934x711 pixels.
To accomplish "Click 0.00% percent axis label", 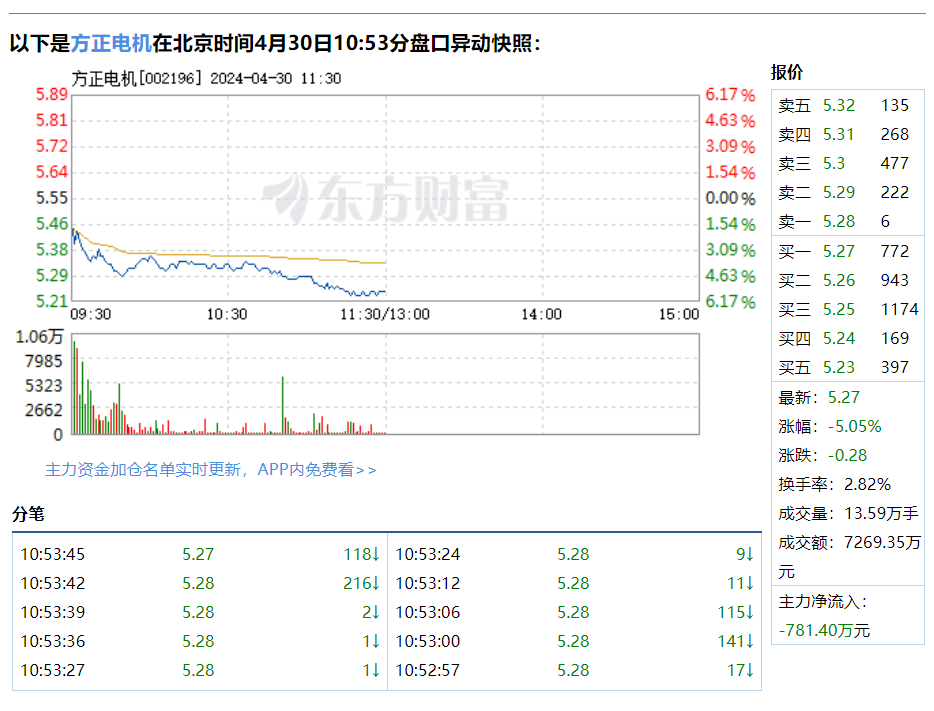I will [730, 198].
